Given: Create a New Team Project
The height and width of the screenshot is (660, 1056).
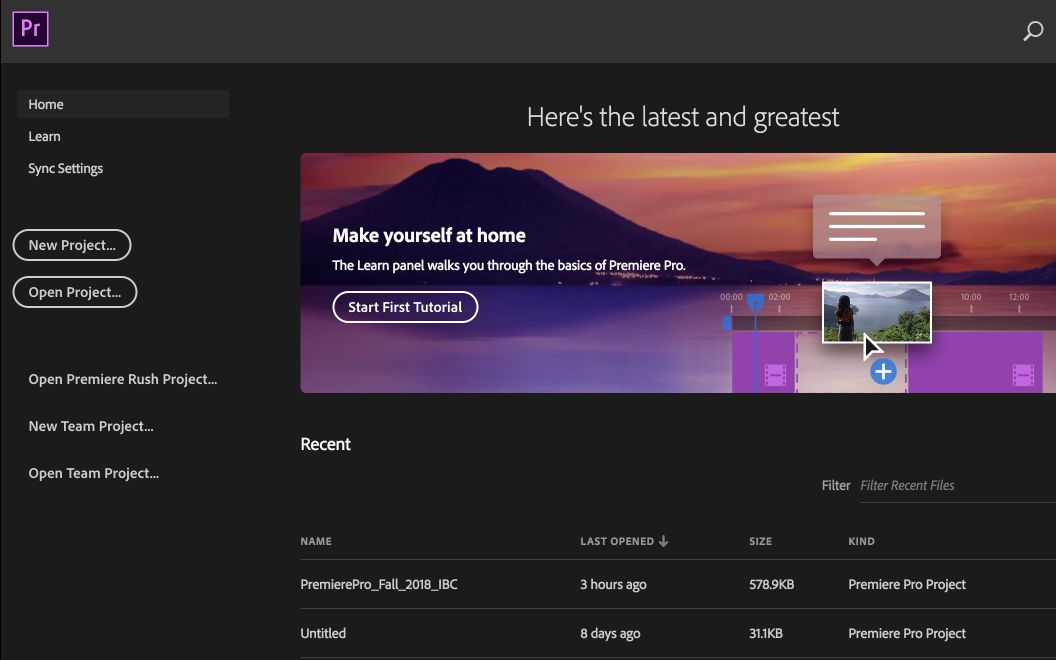Looking at the screenshot, I should (x=91, y=426).
